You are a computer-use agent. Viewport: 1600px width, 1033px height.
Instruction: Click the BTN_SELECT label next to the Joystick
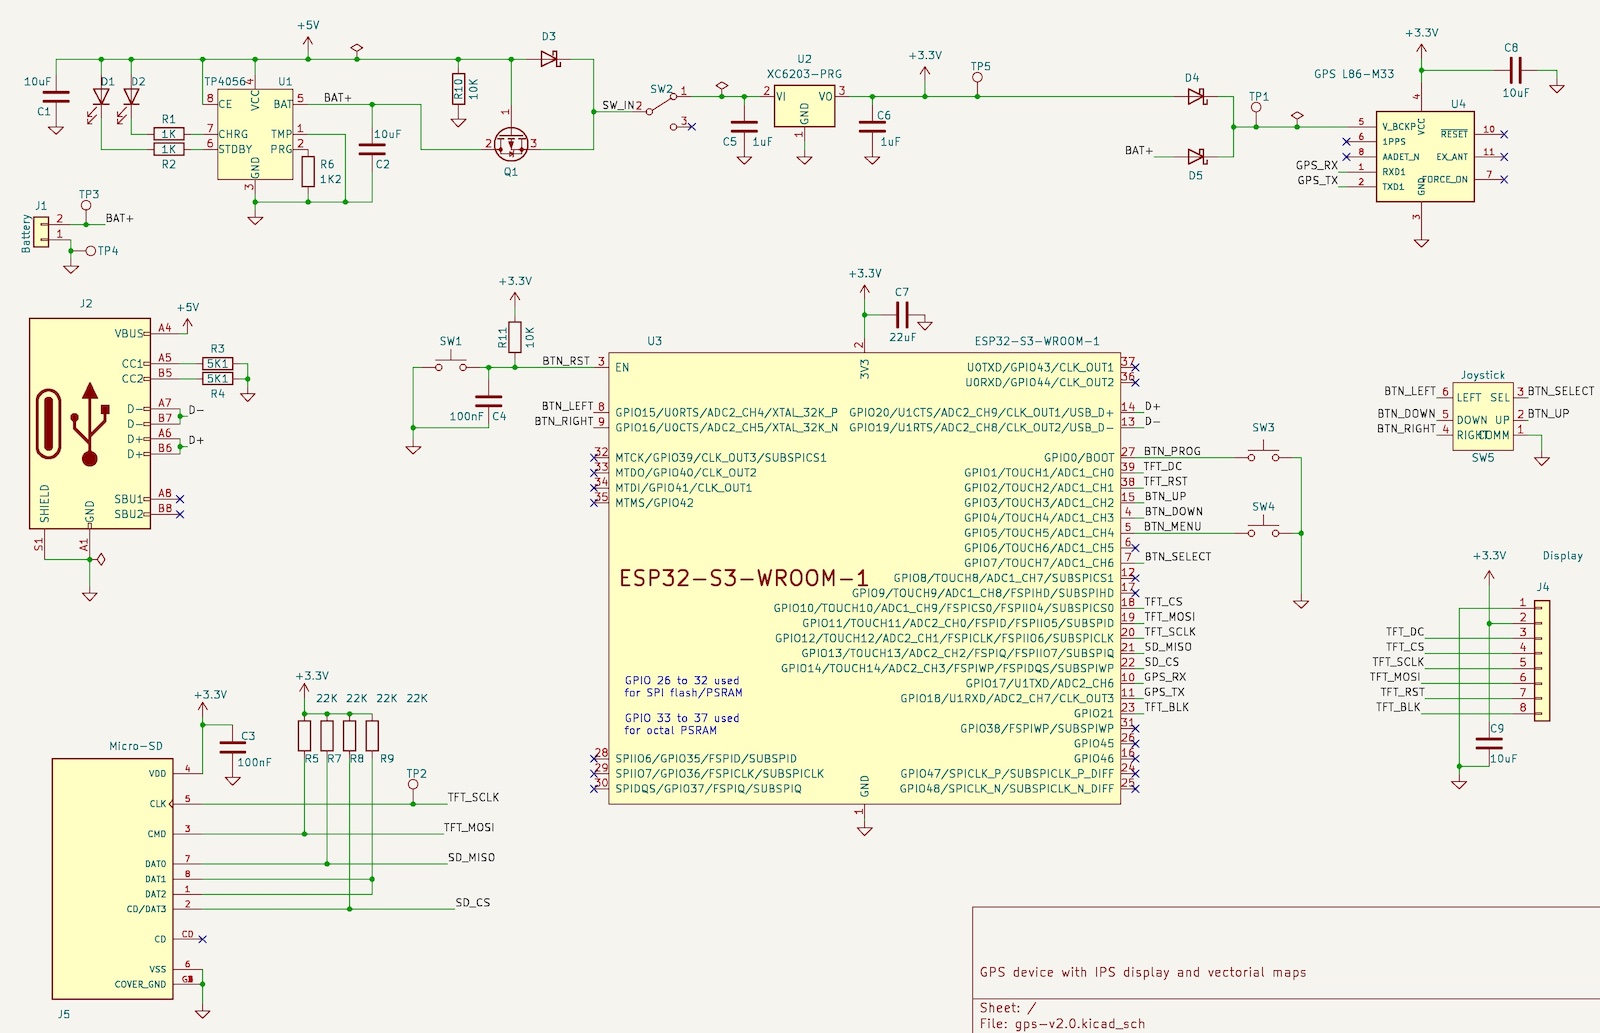(1561, 391)
